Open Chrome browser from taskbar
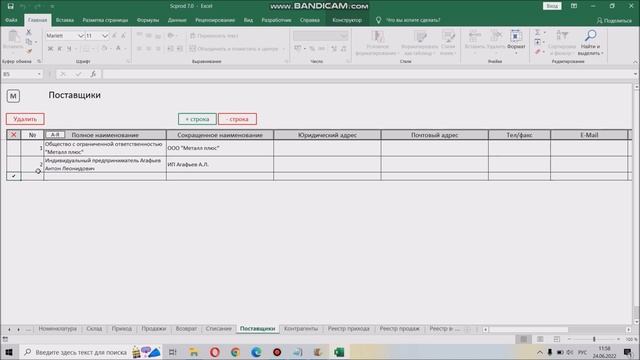This screenshot has height=360, width=640. 235,352
